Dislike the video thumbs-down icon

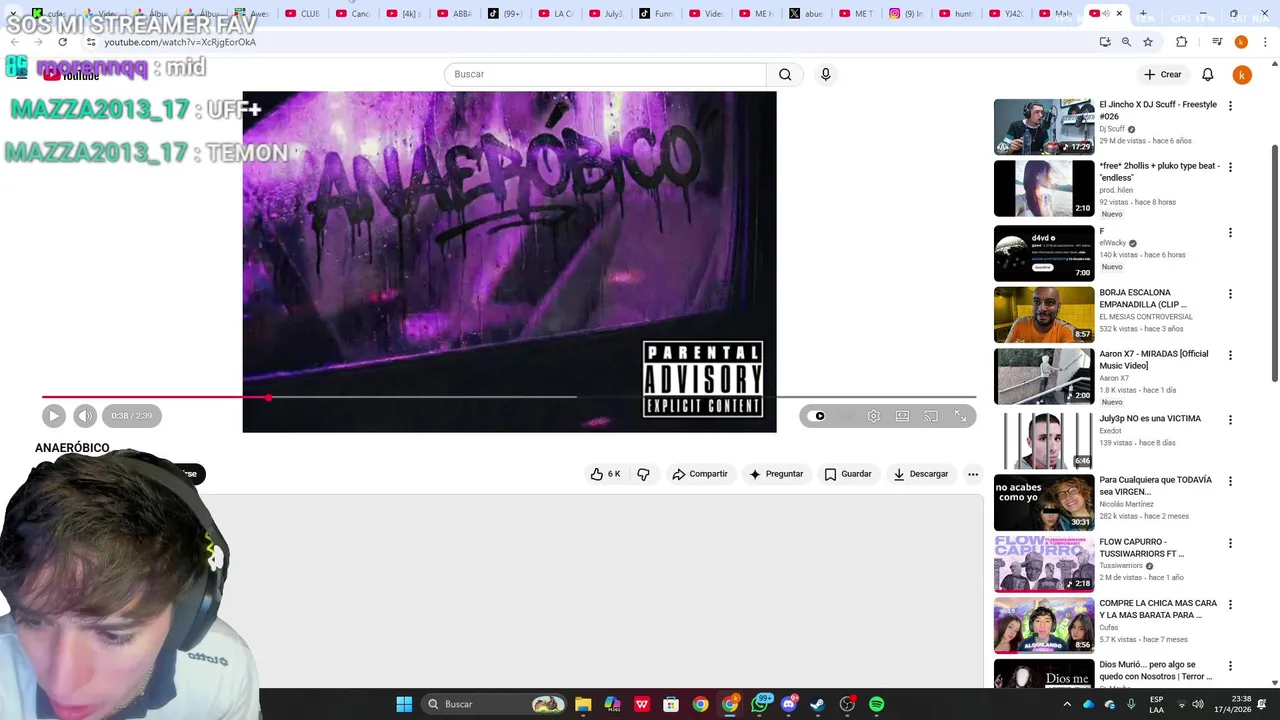643,474
